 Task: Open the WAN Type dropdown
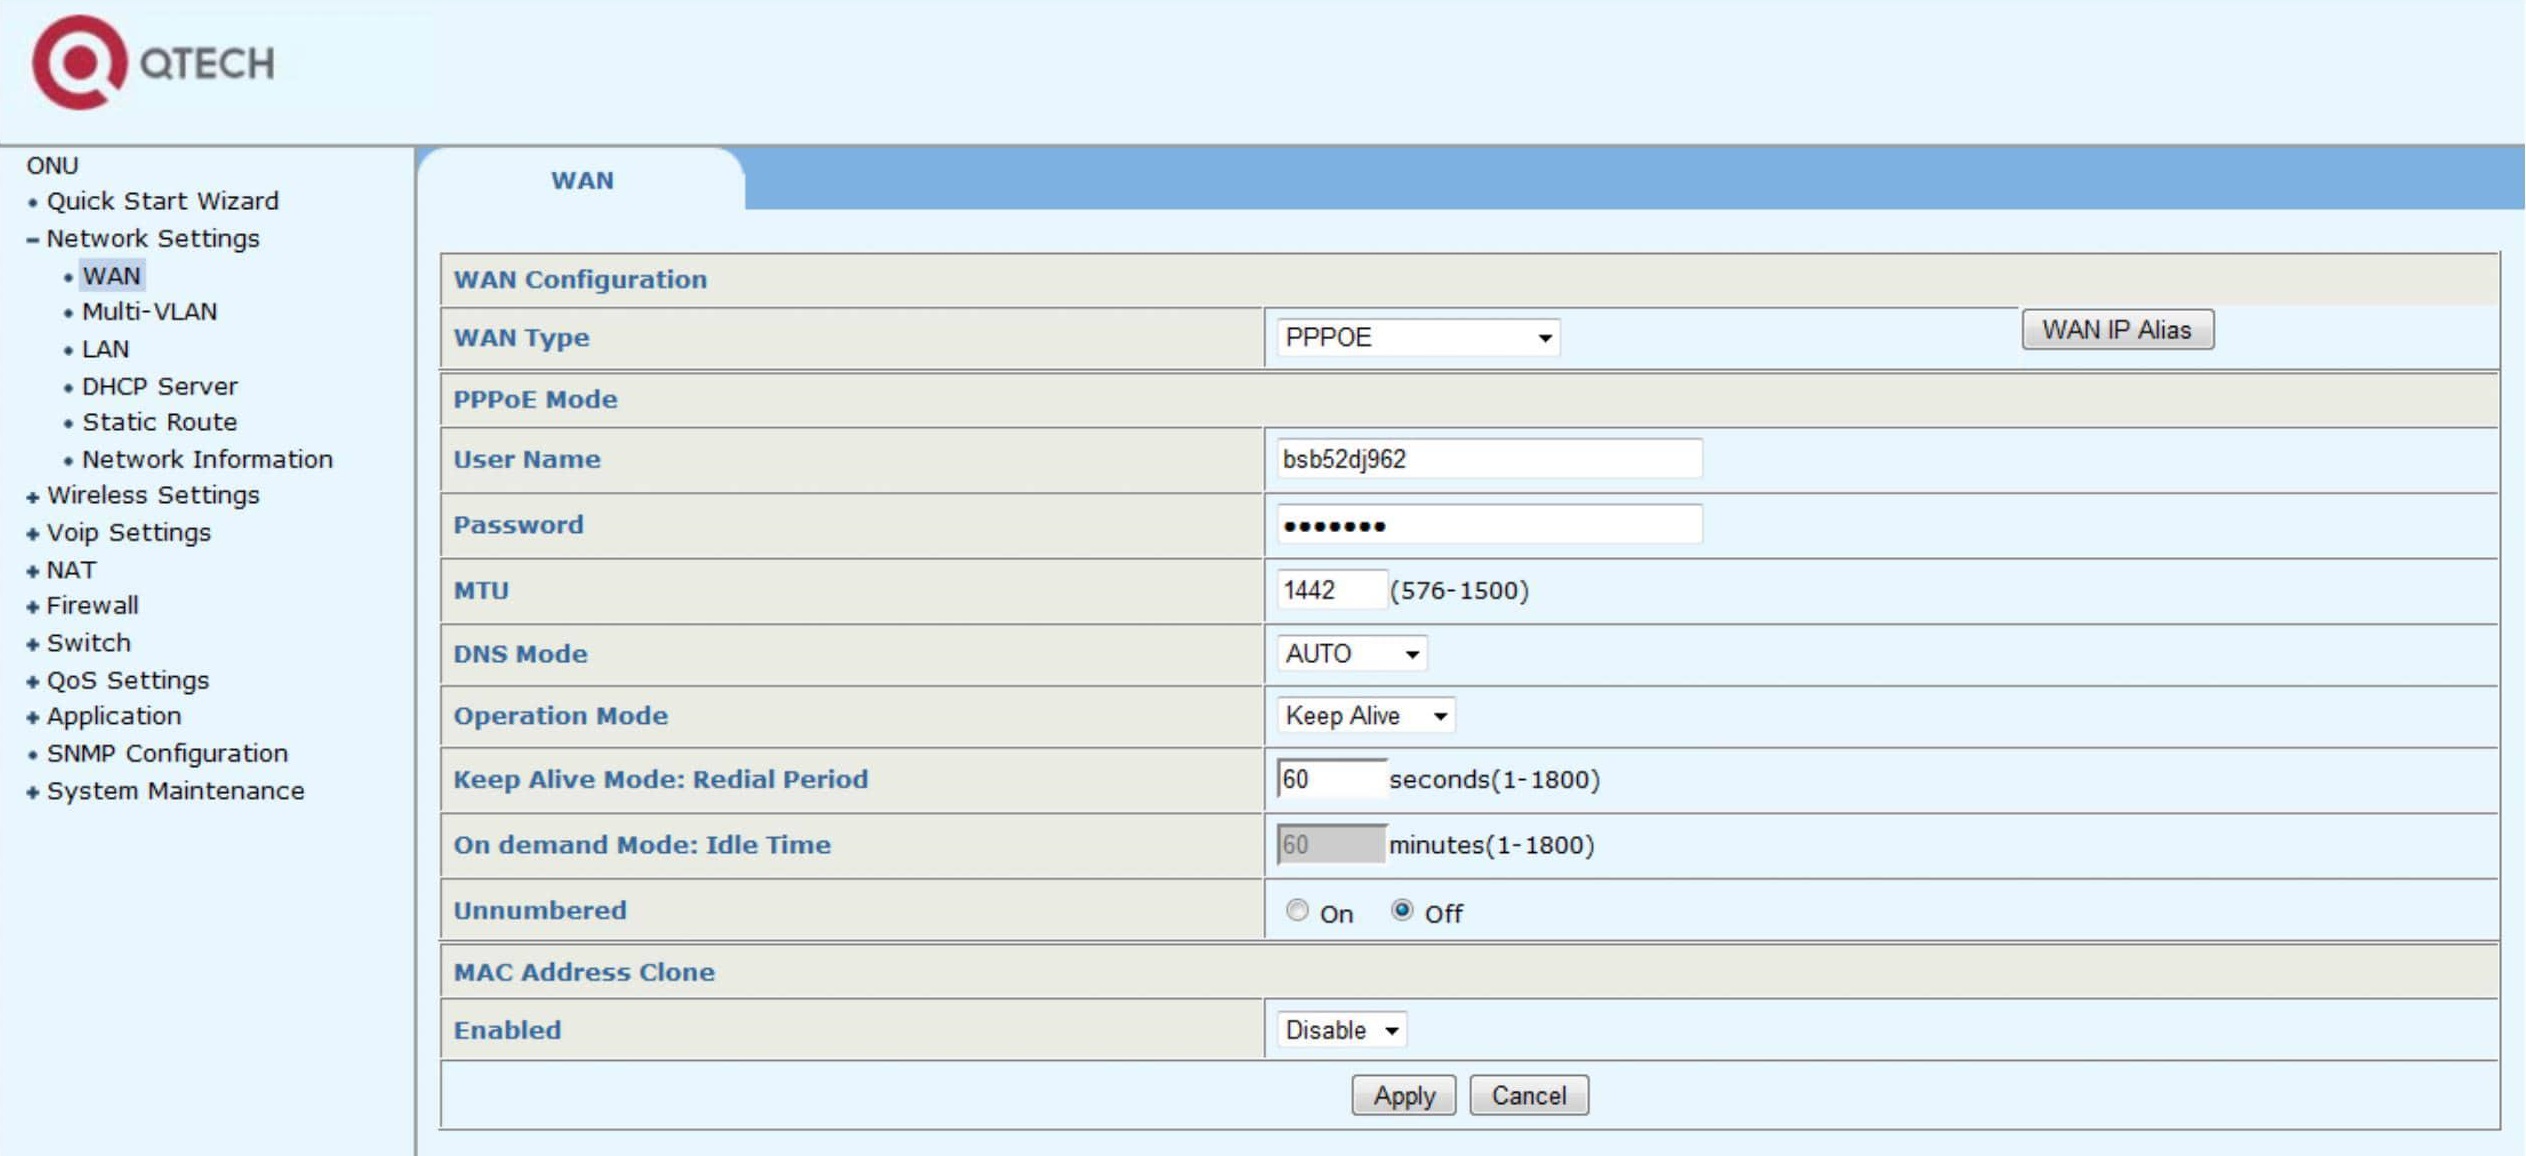click(1417, 338)
